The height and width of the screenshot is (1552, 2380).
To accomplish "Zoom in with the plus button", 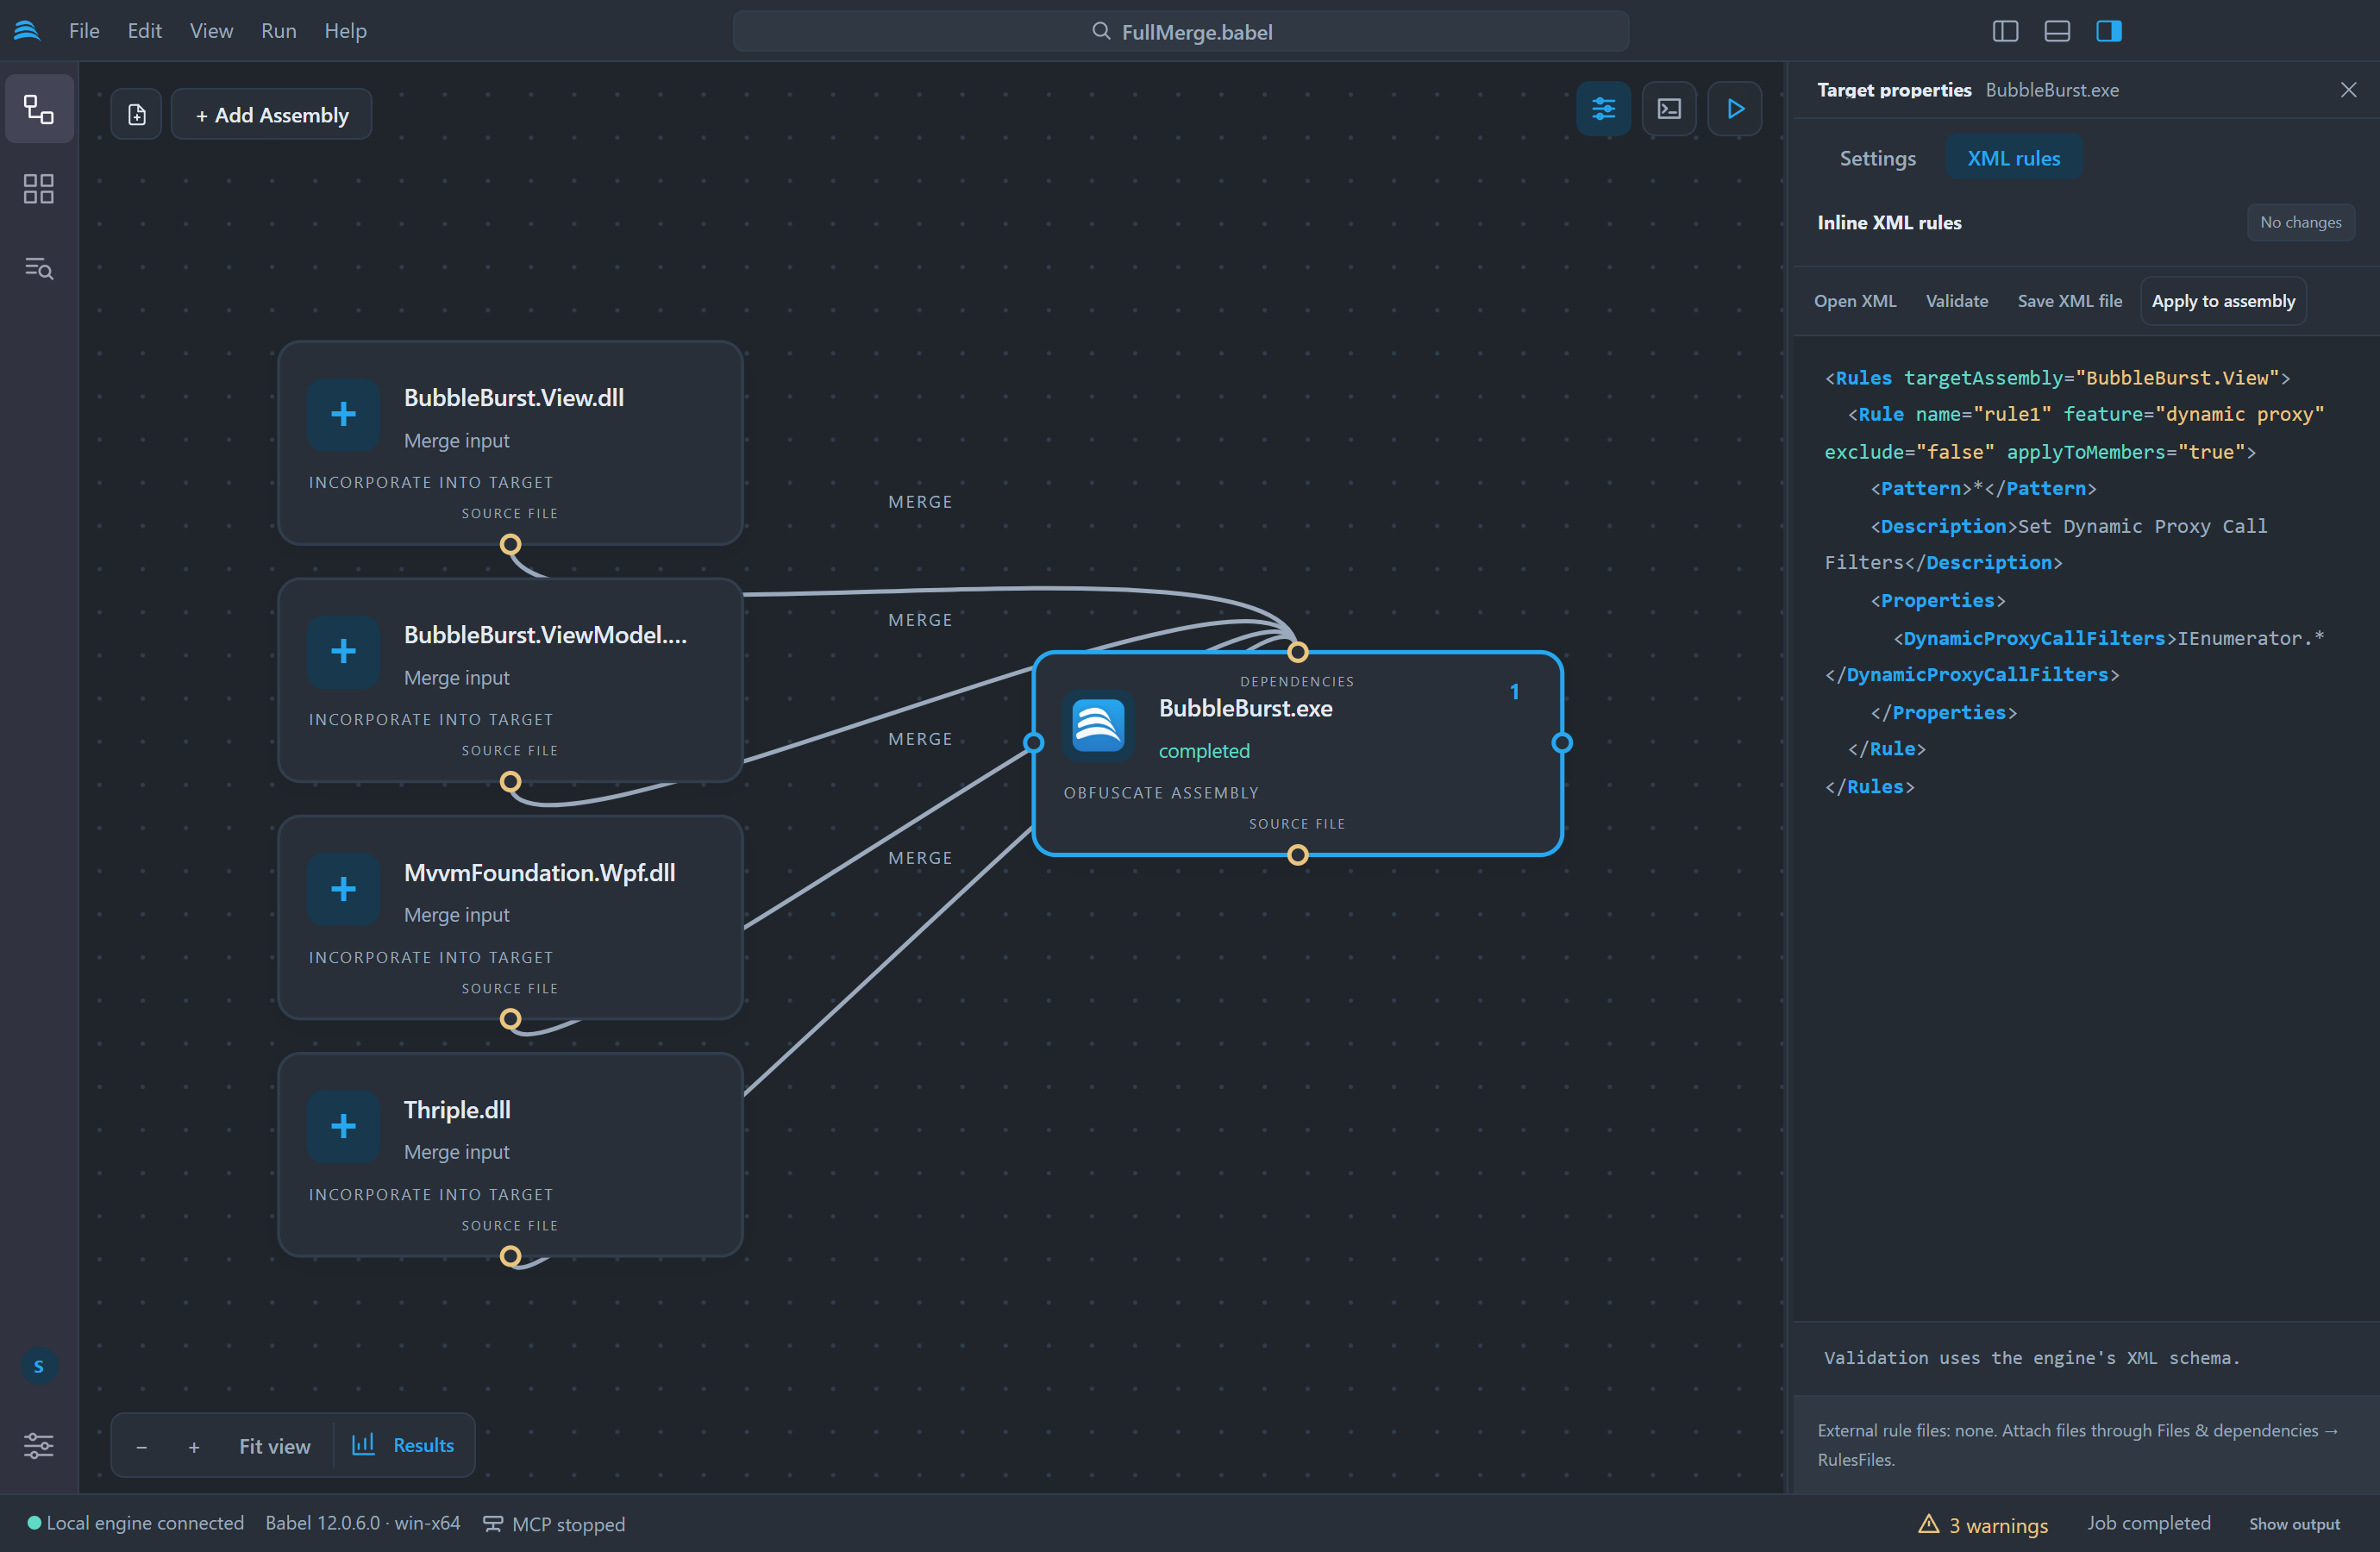I will 194,1446.
